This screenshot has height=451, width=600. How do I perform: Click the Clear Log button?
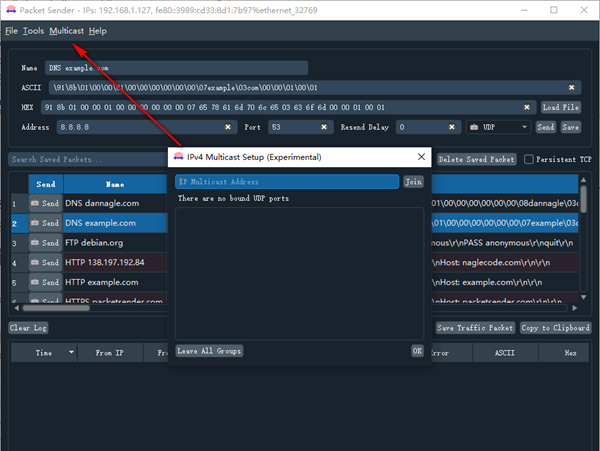[28, 328]
